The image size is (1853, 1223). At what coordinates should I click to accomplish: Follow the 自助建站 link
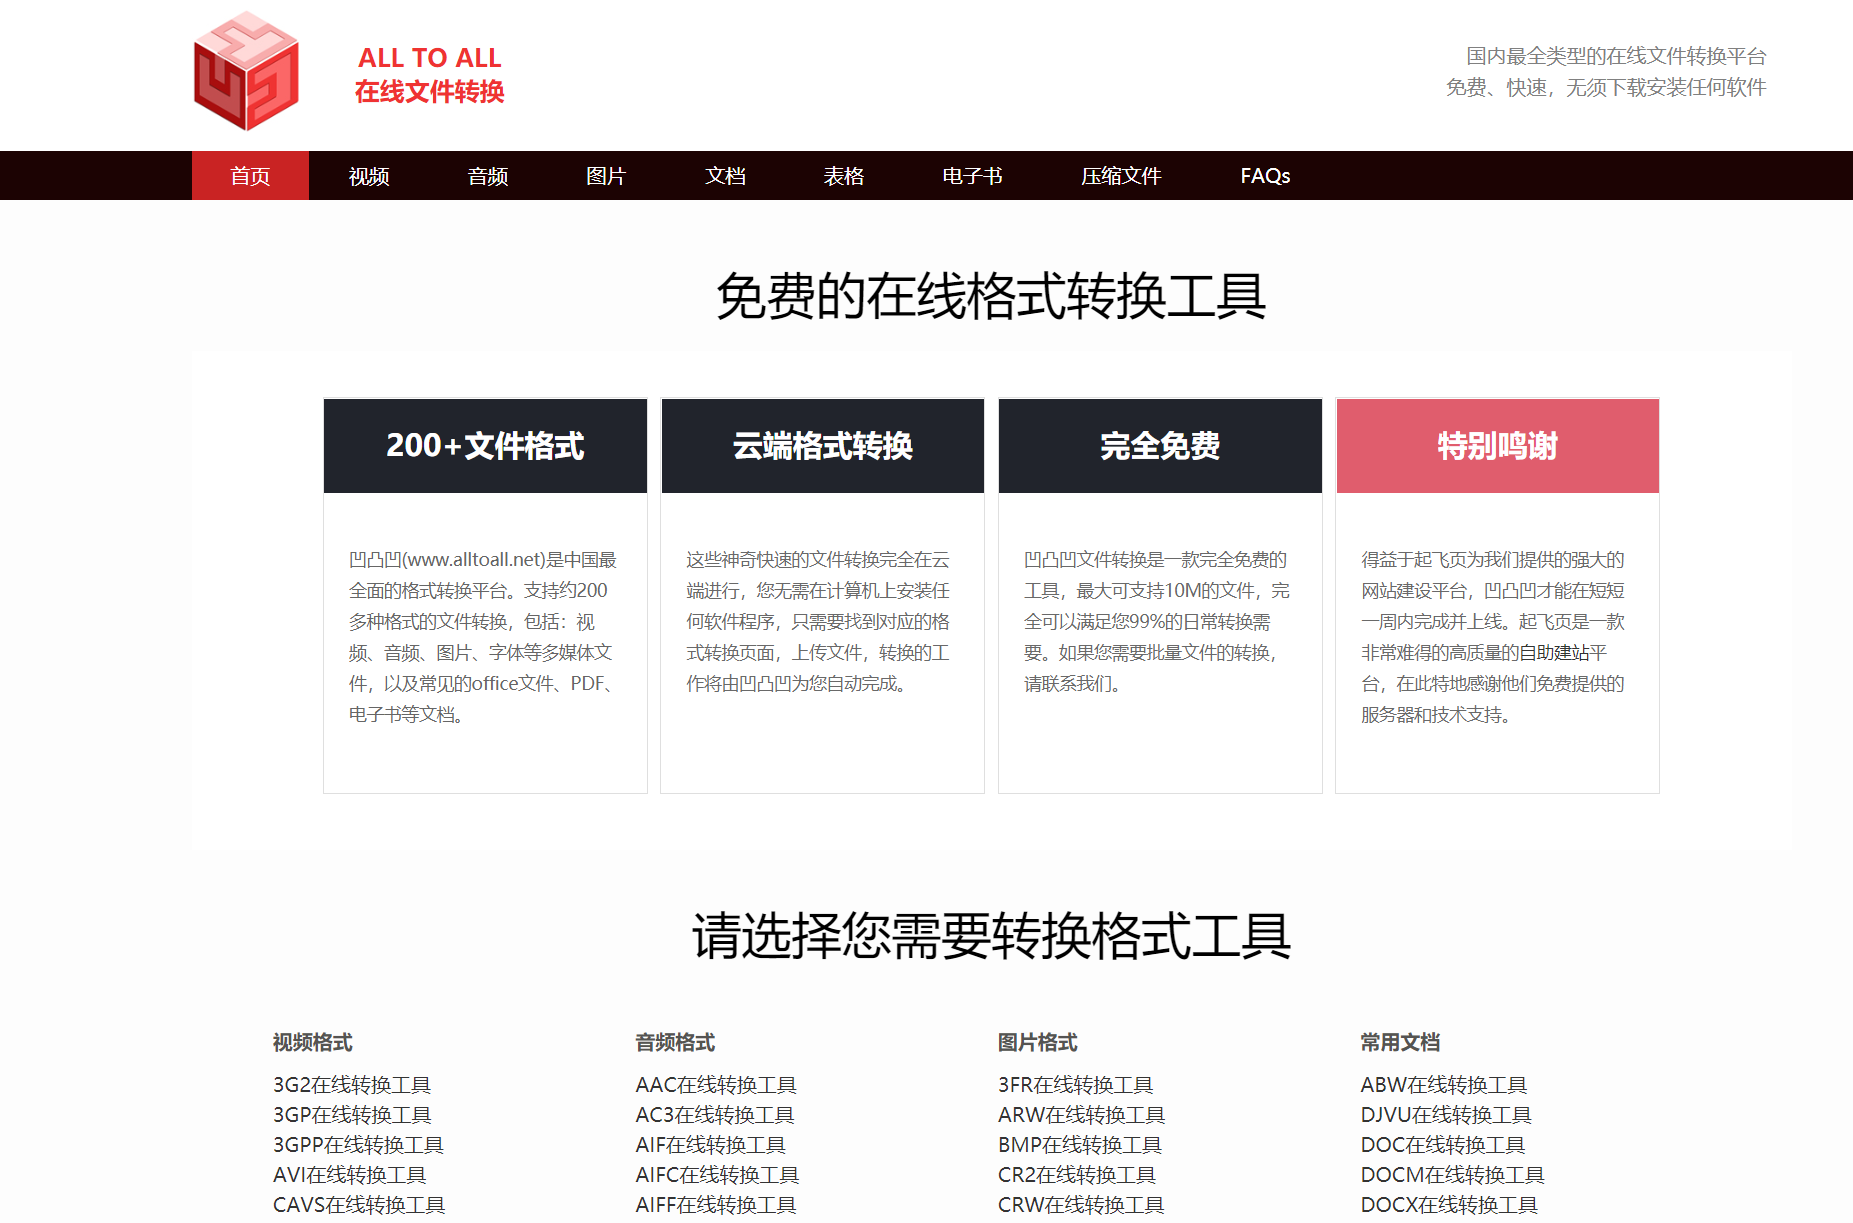[1554, 653]
